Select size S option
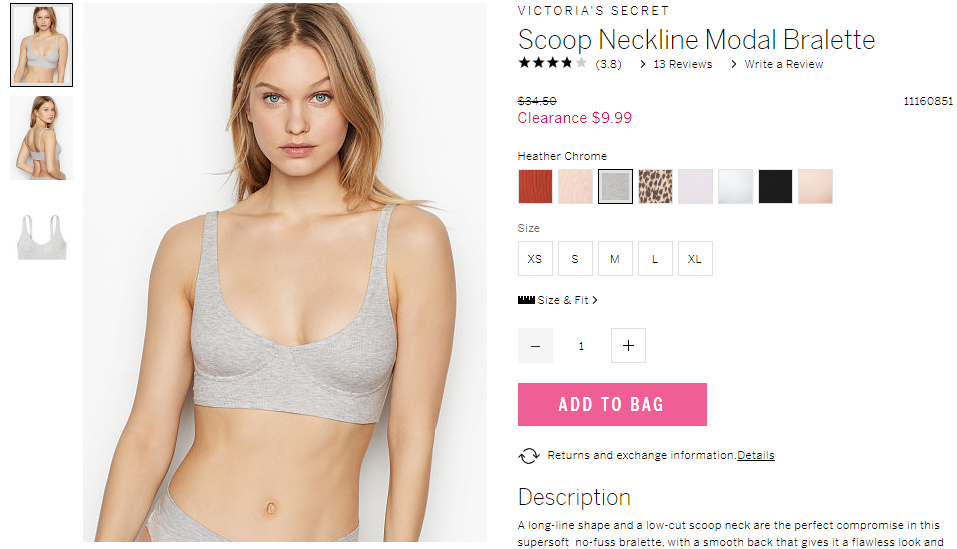Viewport: 957px width, 549px height. pyautogui.click(x=575, y=259)
